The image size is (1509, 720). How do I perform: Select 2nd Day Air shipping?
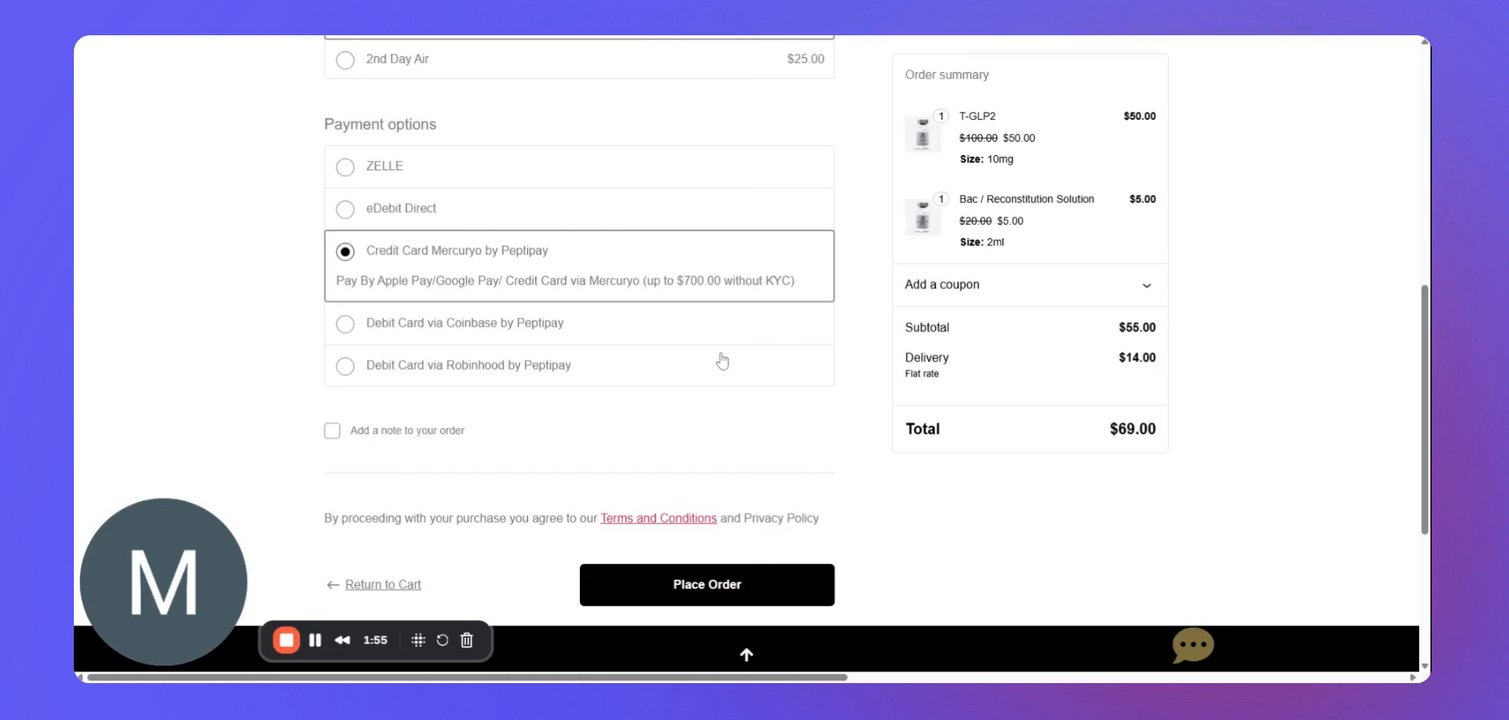tap(579, 59)
